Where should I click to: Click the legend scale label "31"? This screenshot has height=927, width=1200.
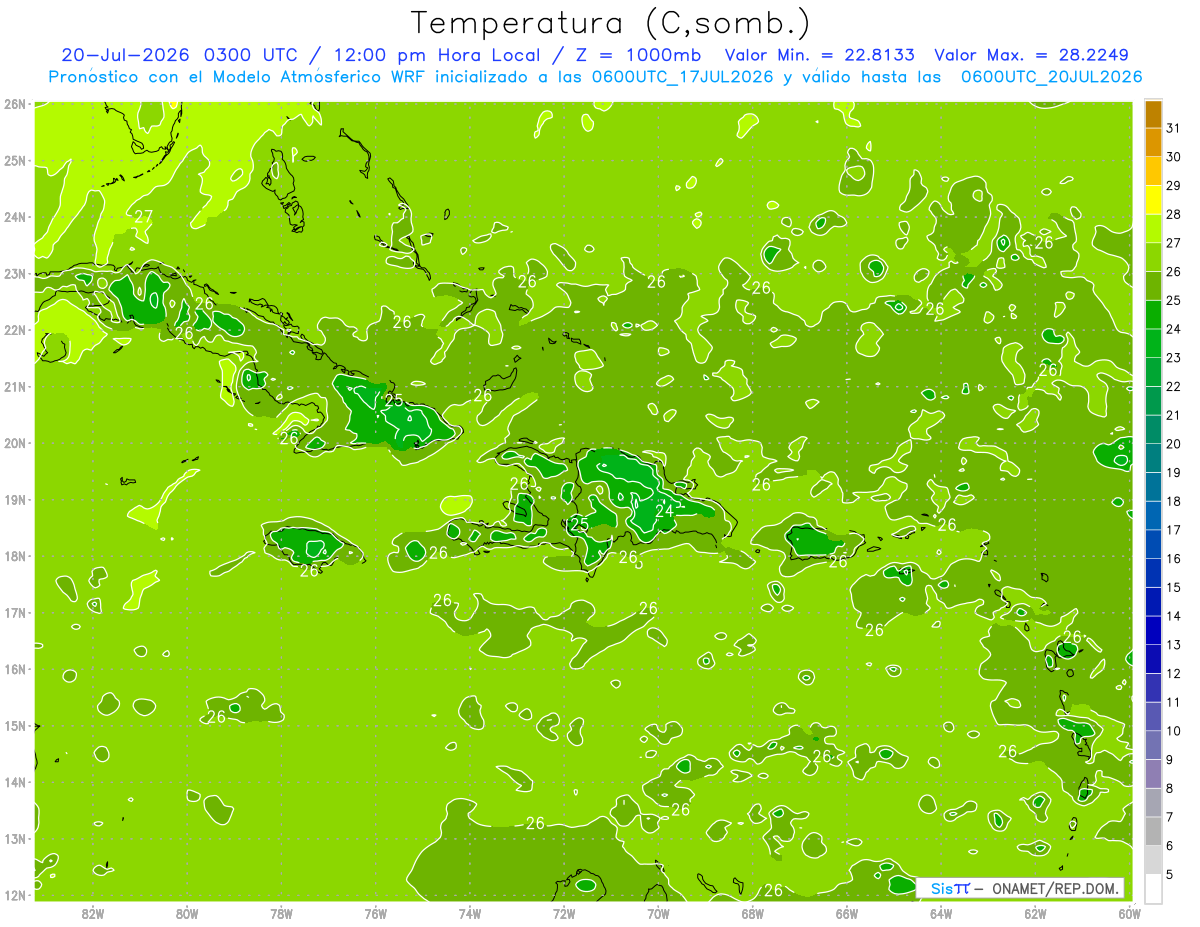coord(1174,129)
